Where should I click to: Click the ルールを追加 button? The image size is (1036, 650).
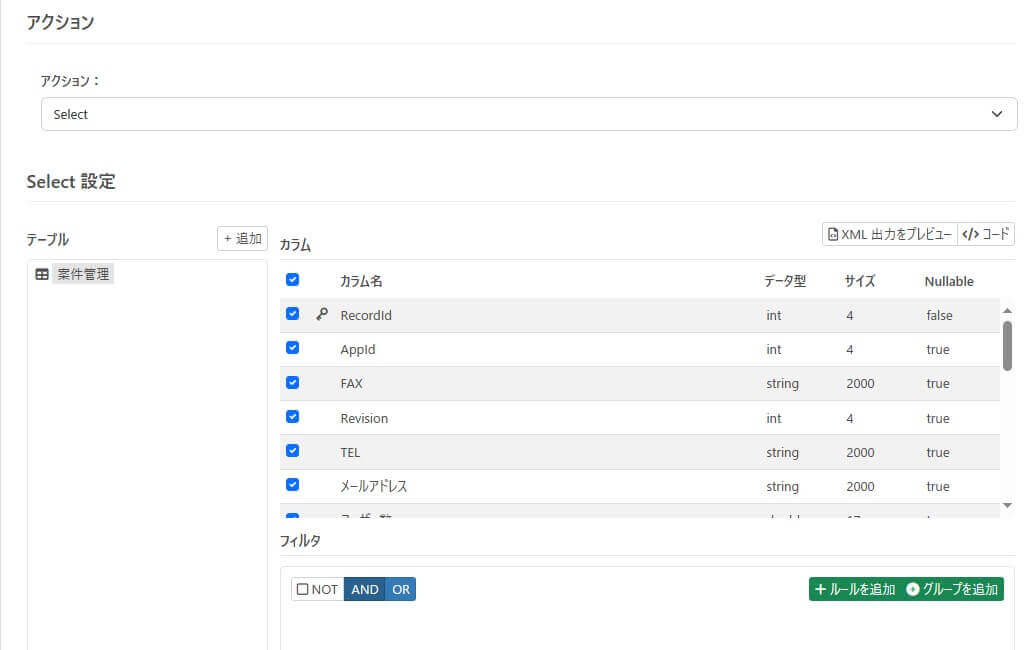click(x=855, y=589)
